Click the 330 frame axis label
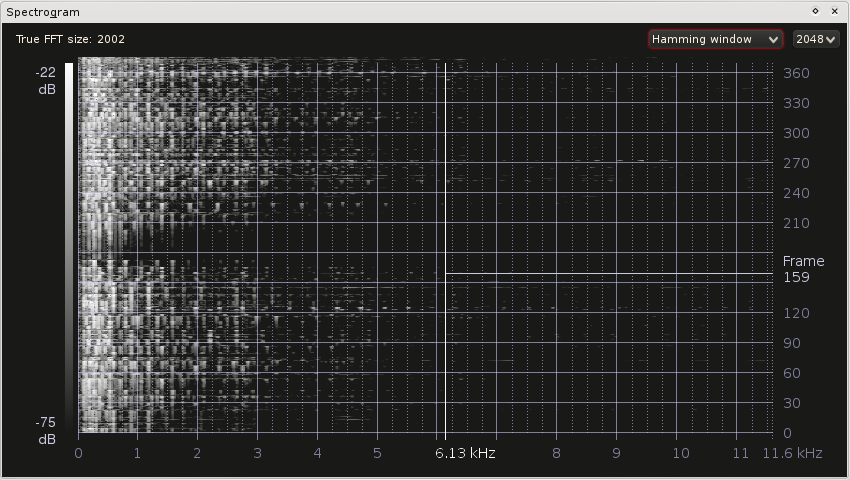Image resolution: width=850 pixels, height=480 pixels. 796,103
